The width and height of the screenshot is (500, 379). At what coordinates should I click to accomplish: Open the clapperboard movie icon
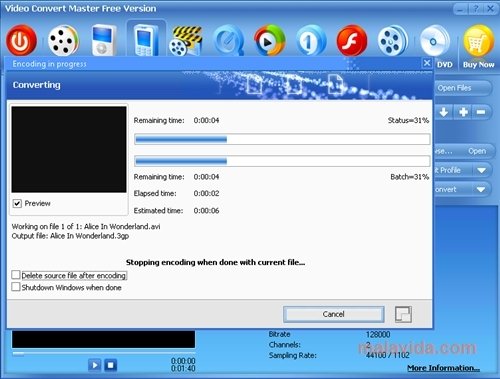tap(185, 41)
